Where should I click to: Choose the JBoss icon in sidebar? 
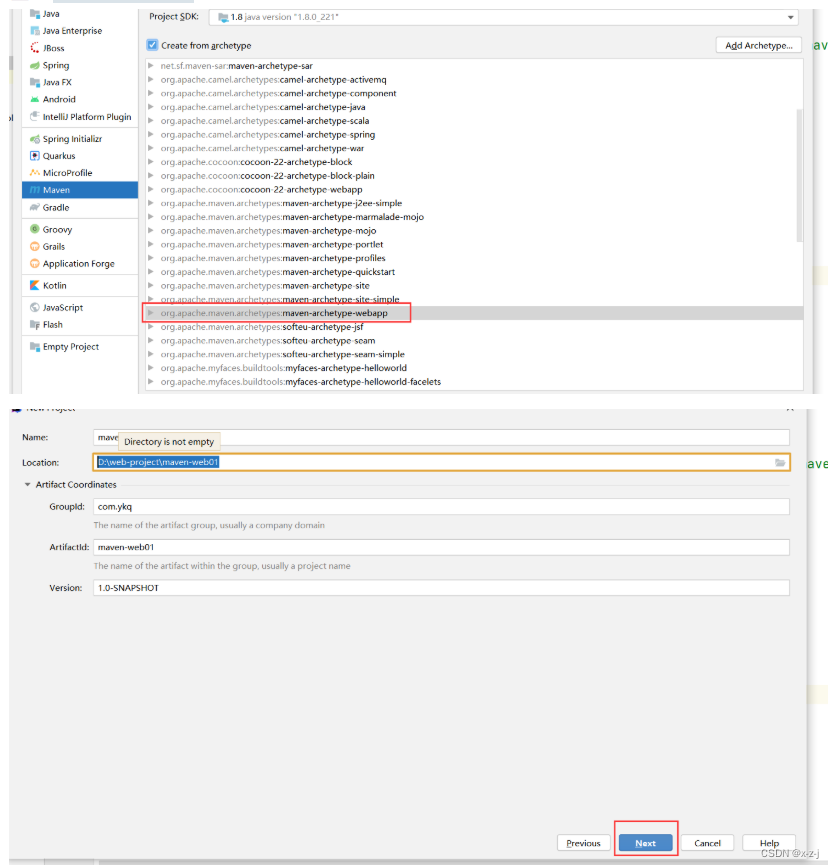tap(35, 48)
